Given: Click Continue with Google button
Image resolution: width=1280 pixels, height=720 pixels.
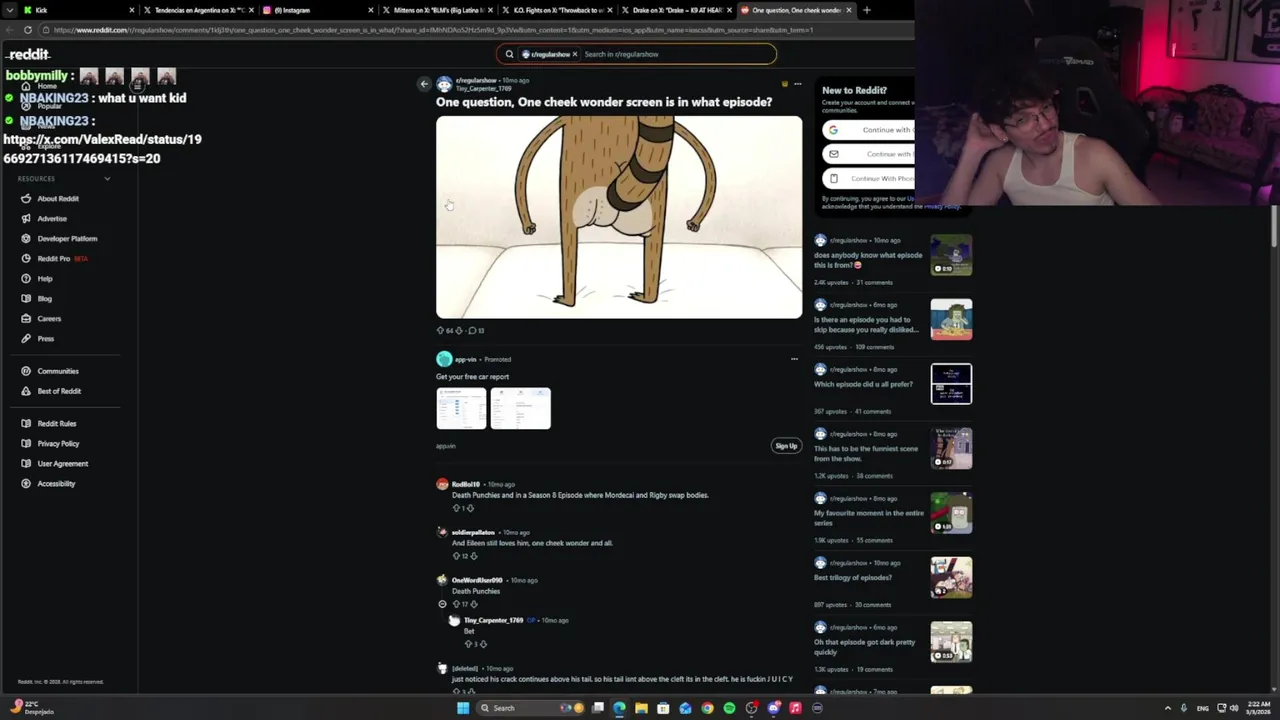Looking at the screenshot, I should click(x=868, y=130).
